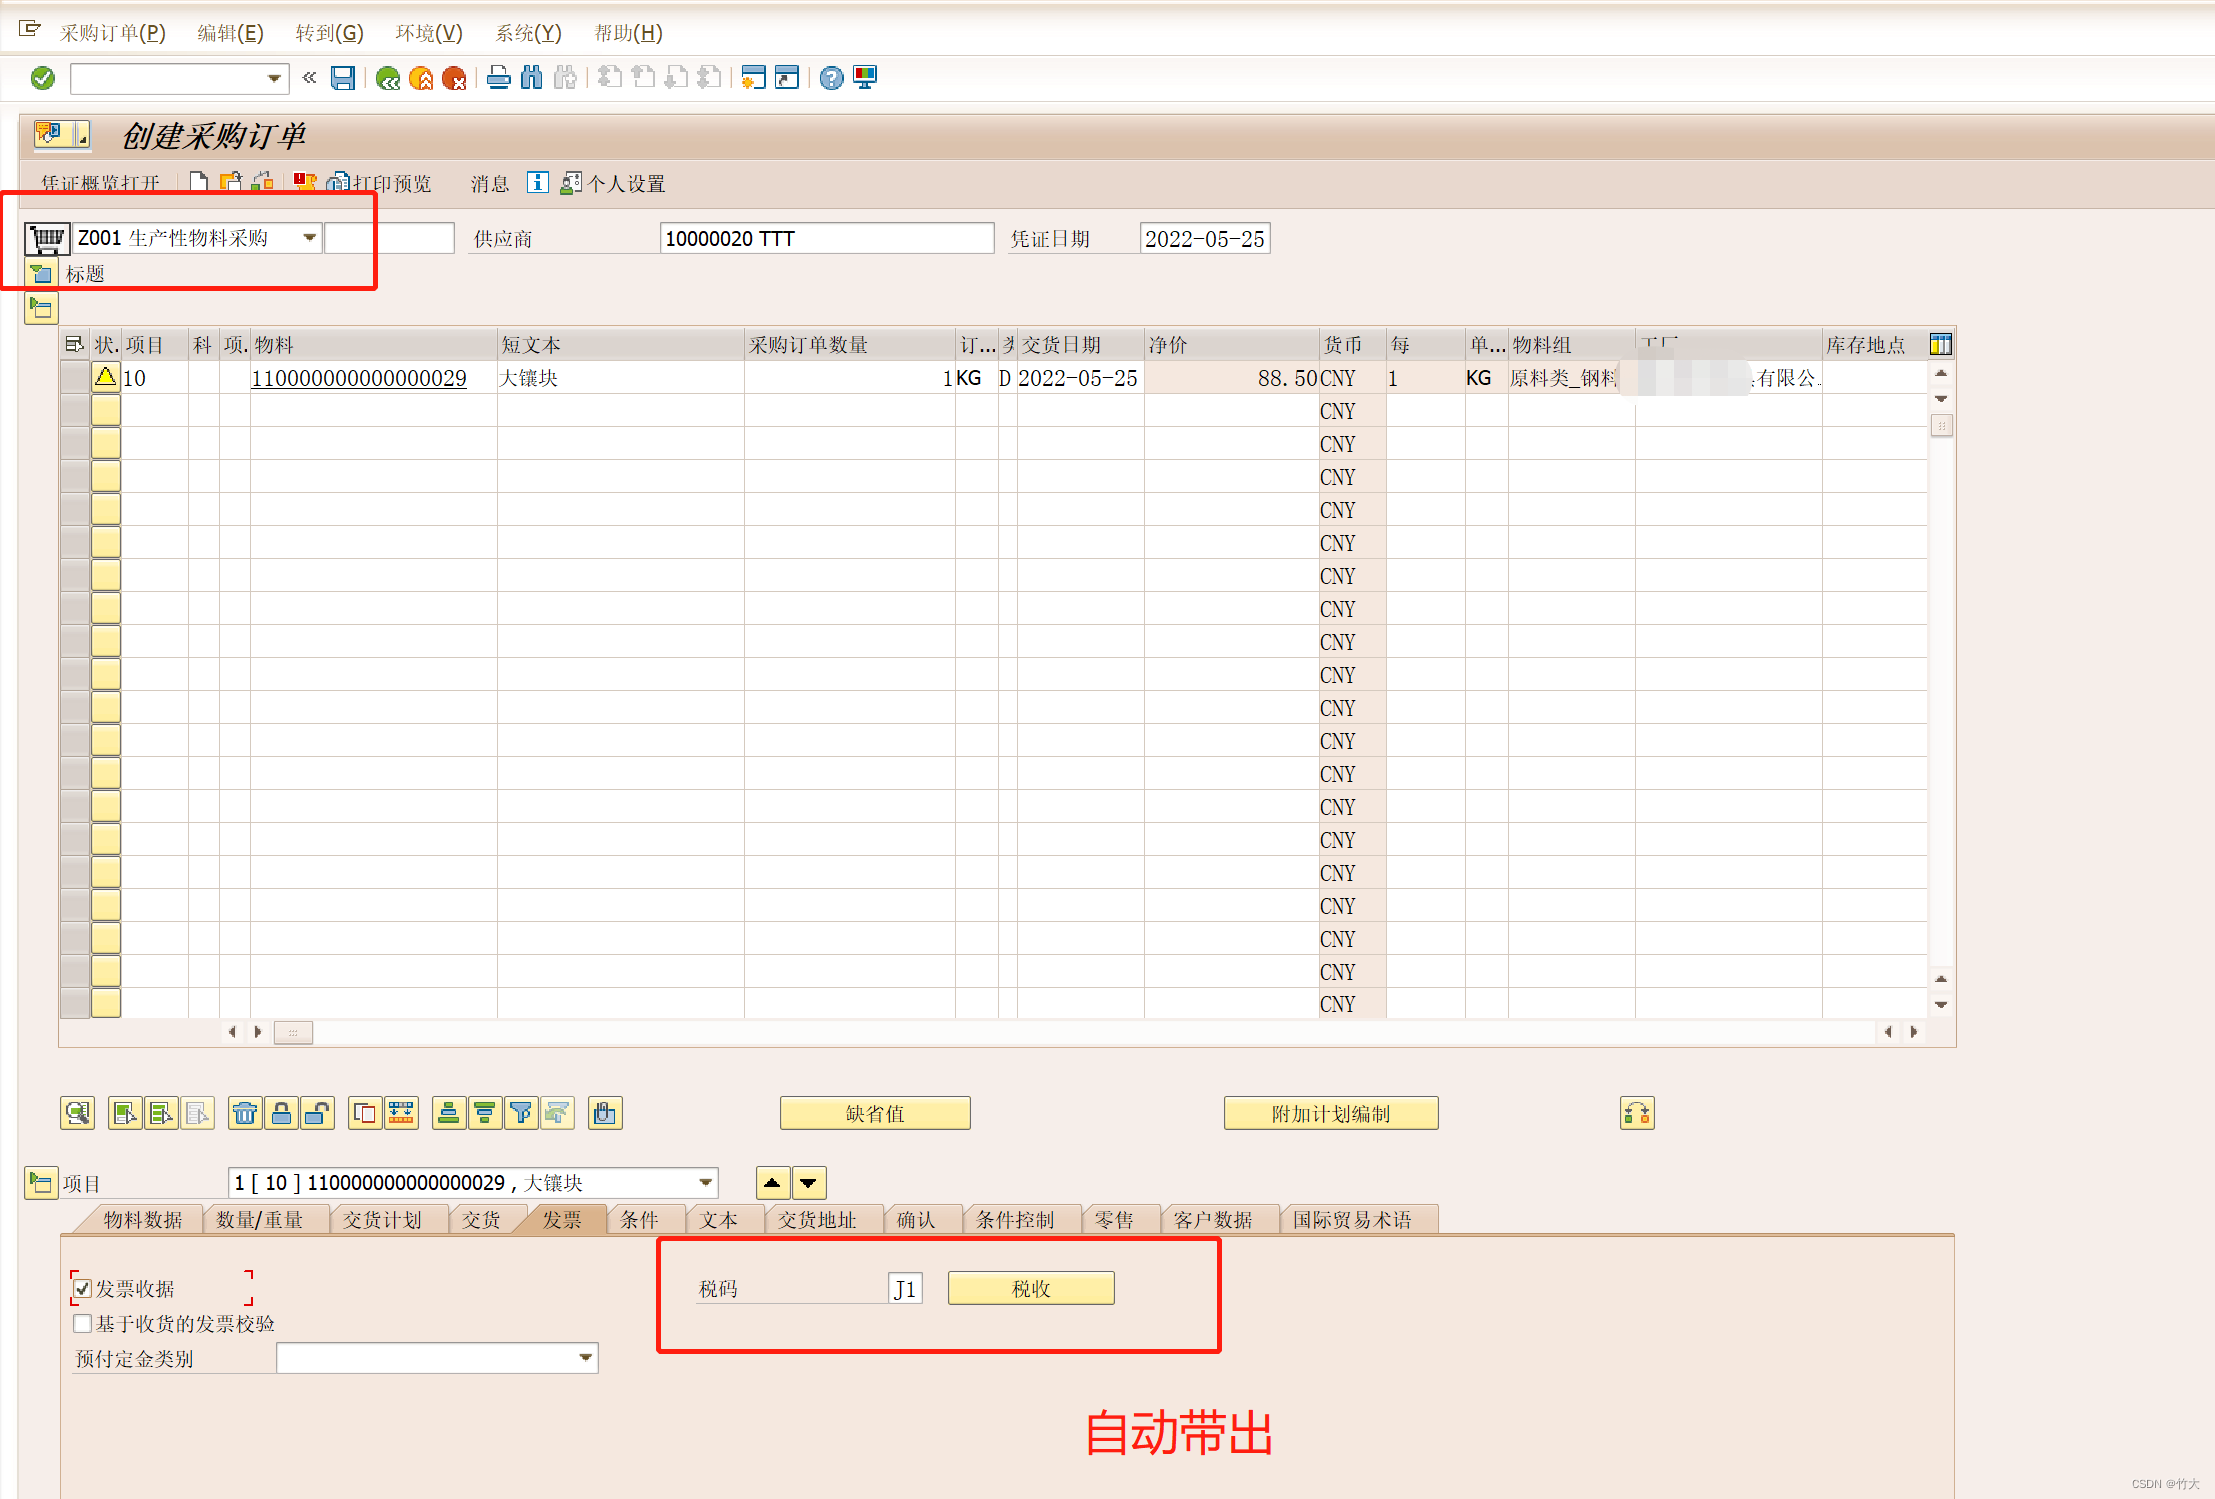Uncheck the 发票收据 checkbox
2215x1499 pixels.
[82, 1288]
